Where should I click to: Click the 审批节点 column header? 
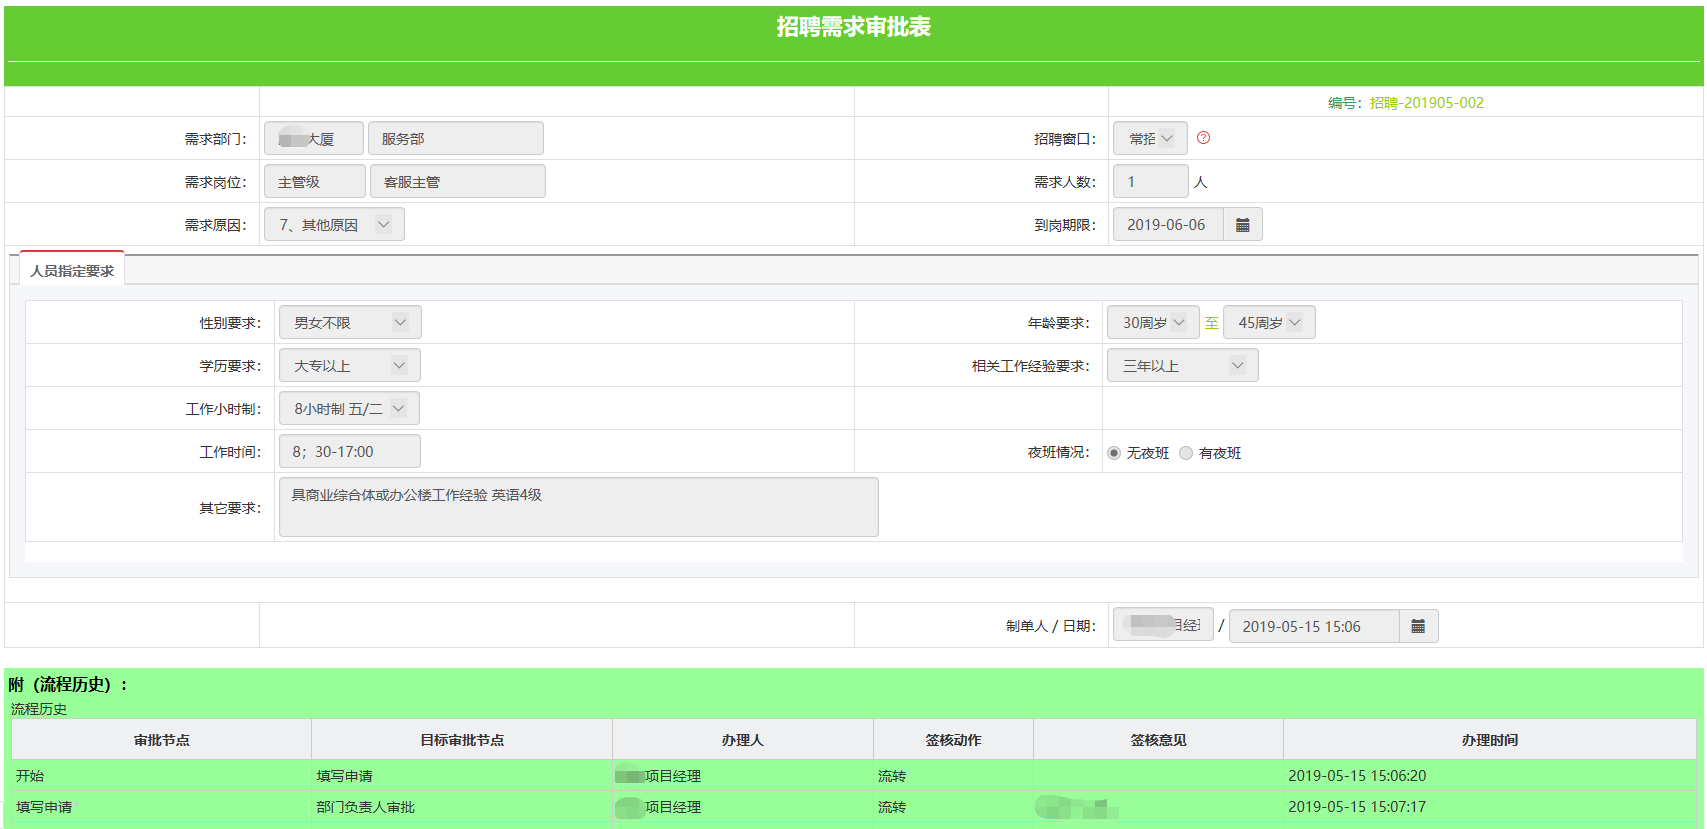click(161, 740)
